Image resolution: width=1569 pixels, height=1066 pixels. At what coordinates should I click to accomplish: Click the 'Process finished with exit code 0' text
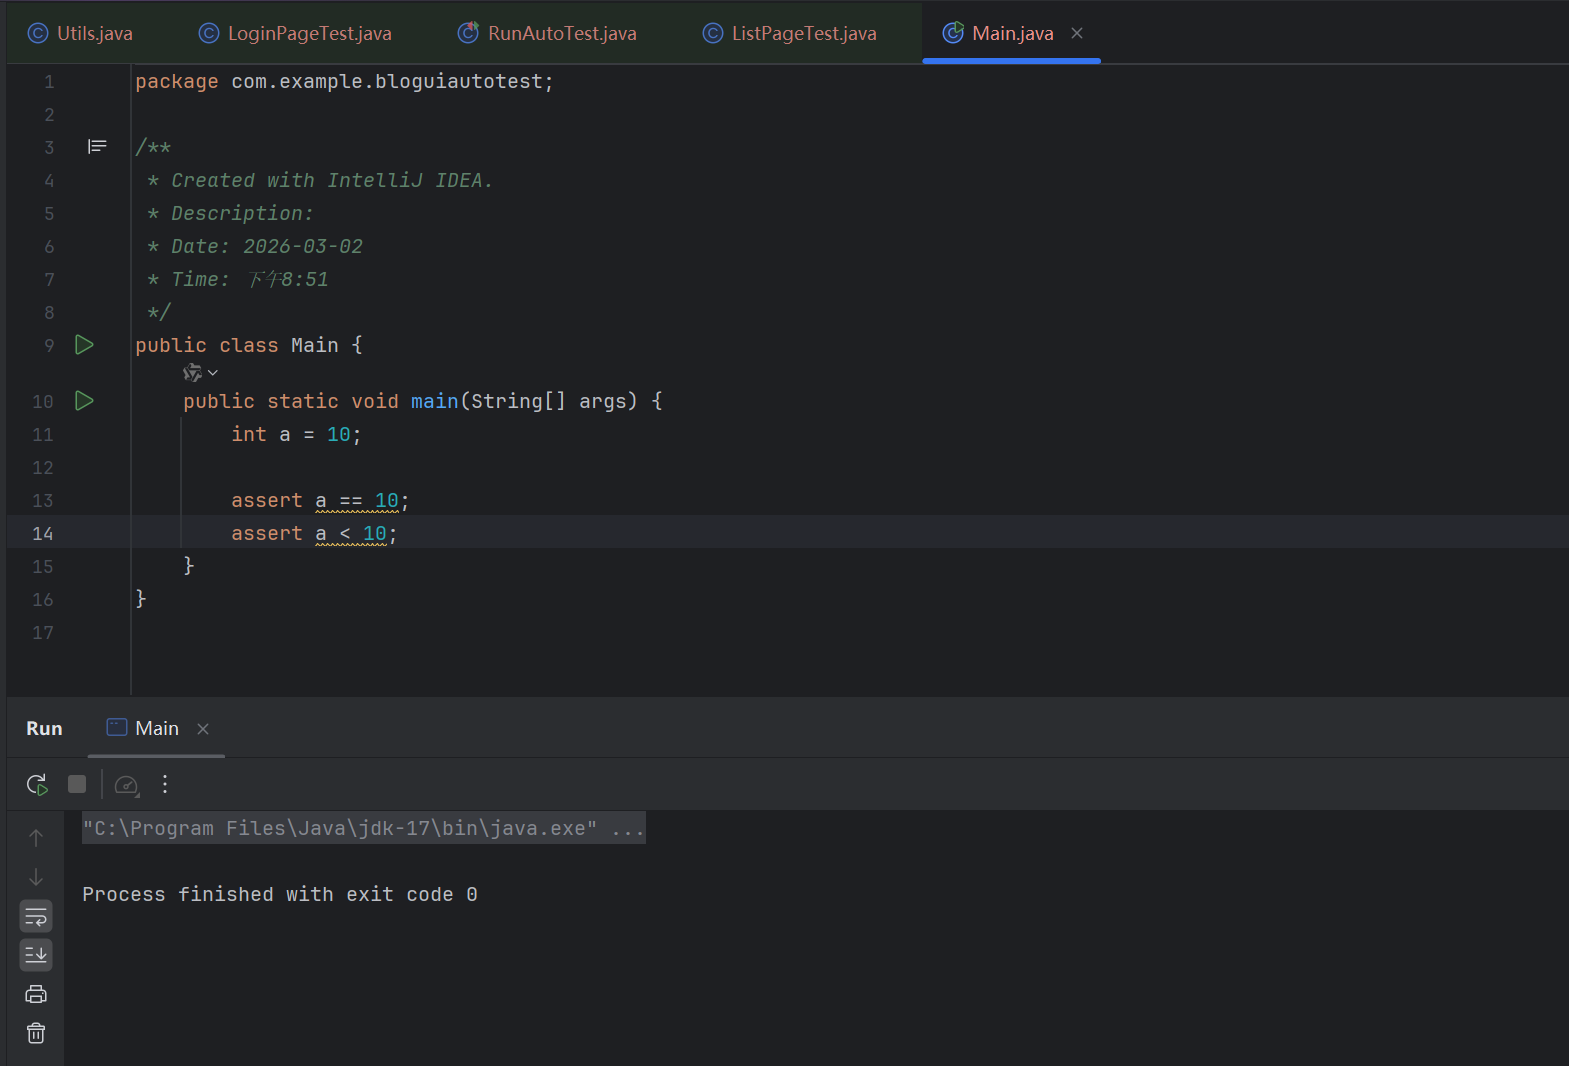[x=280, y=894]
